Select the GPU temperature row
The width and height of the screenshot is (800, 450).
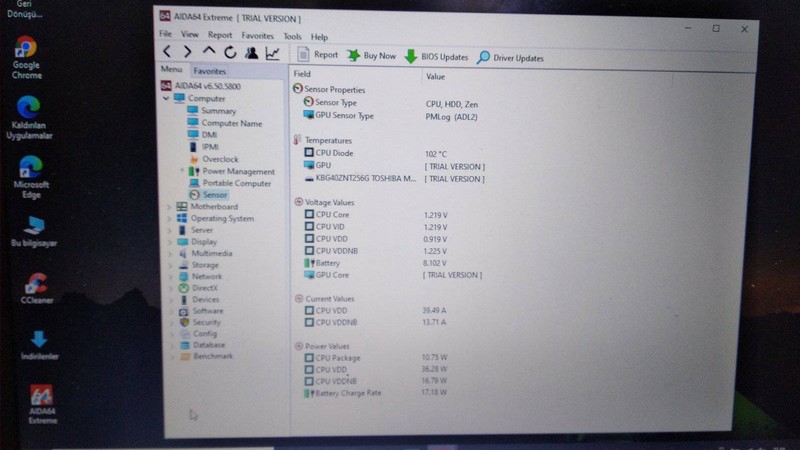pyautogui.click(x=394, y=166)
